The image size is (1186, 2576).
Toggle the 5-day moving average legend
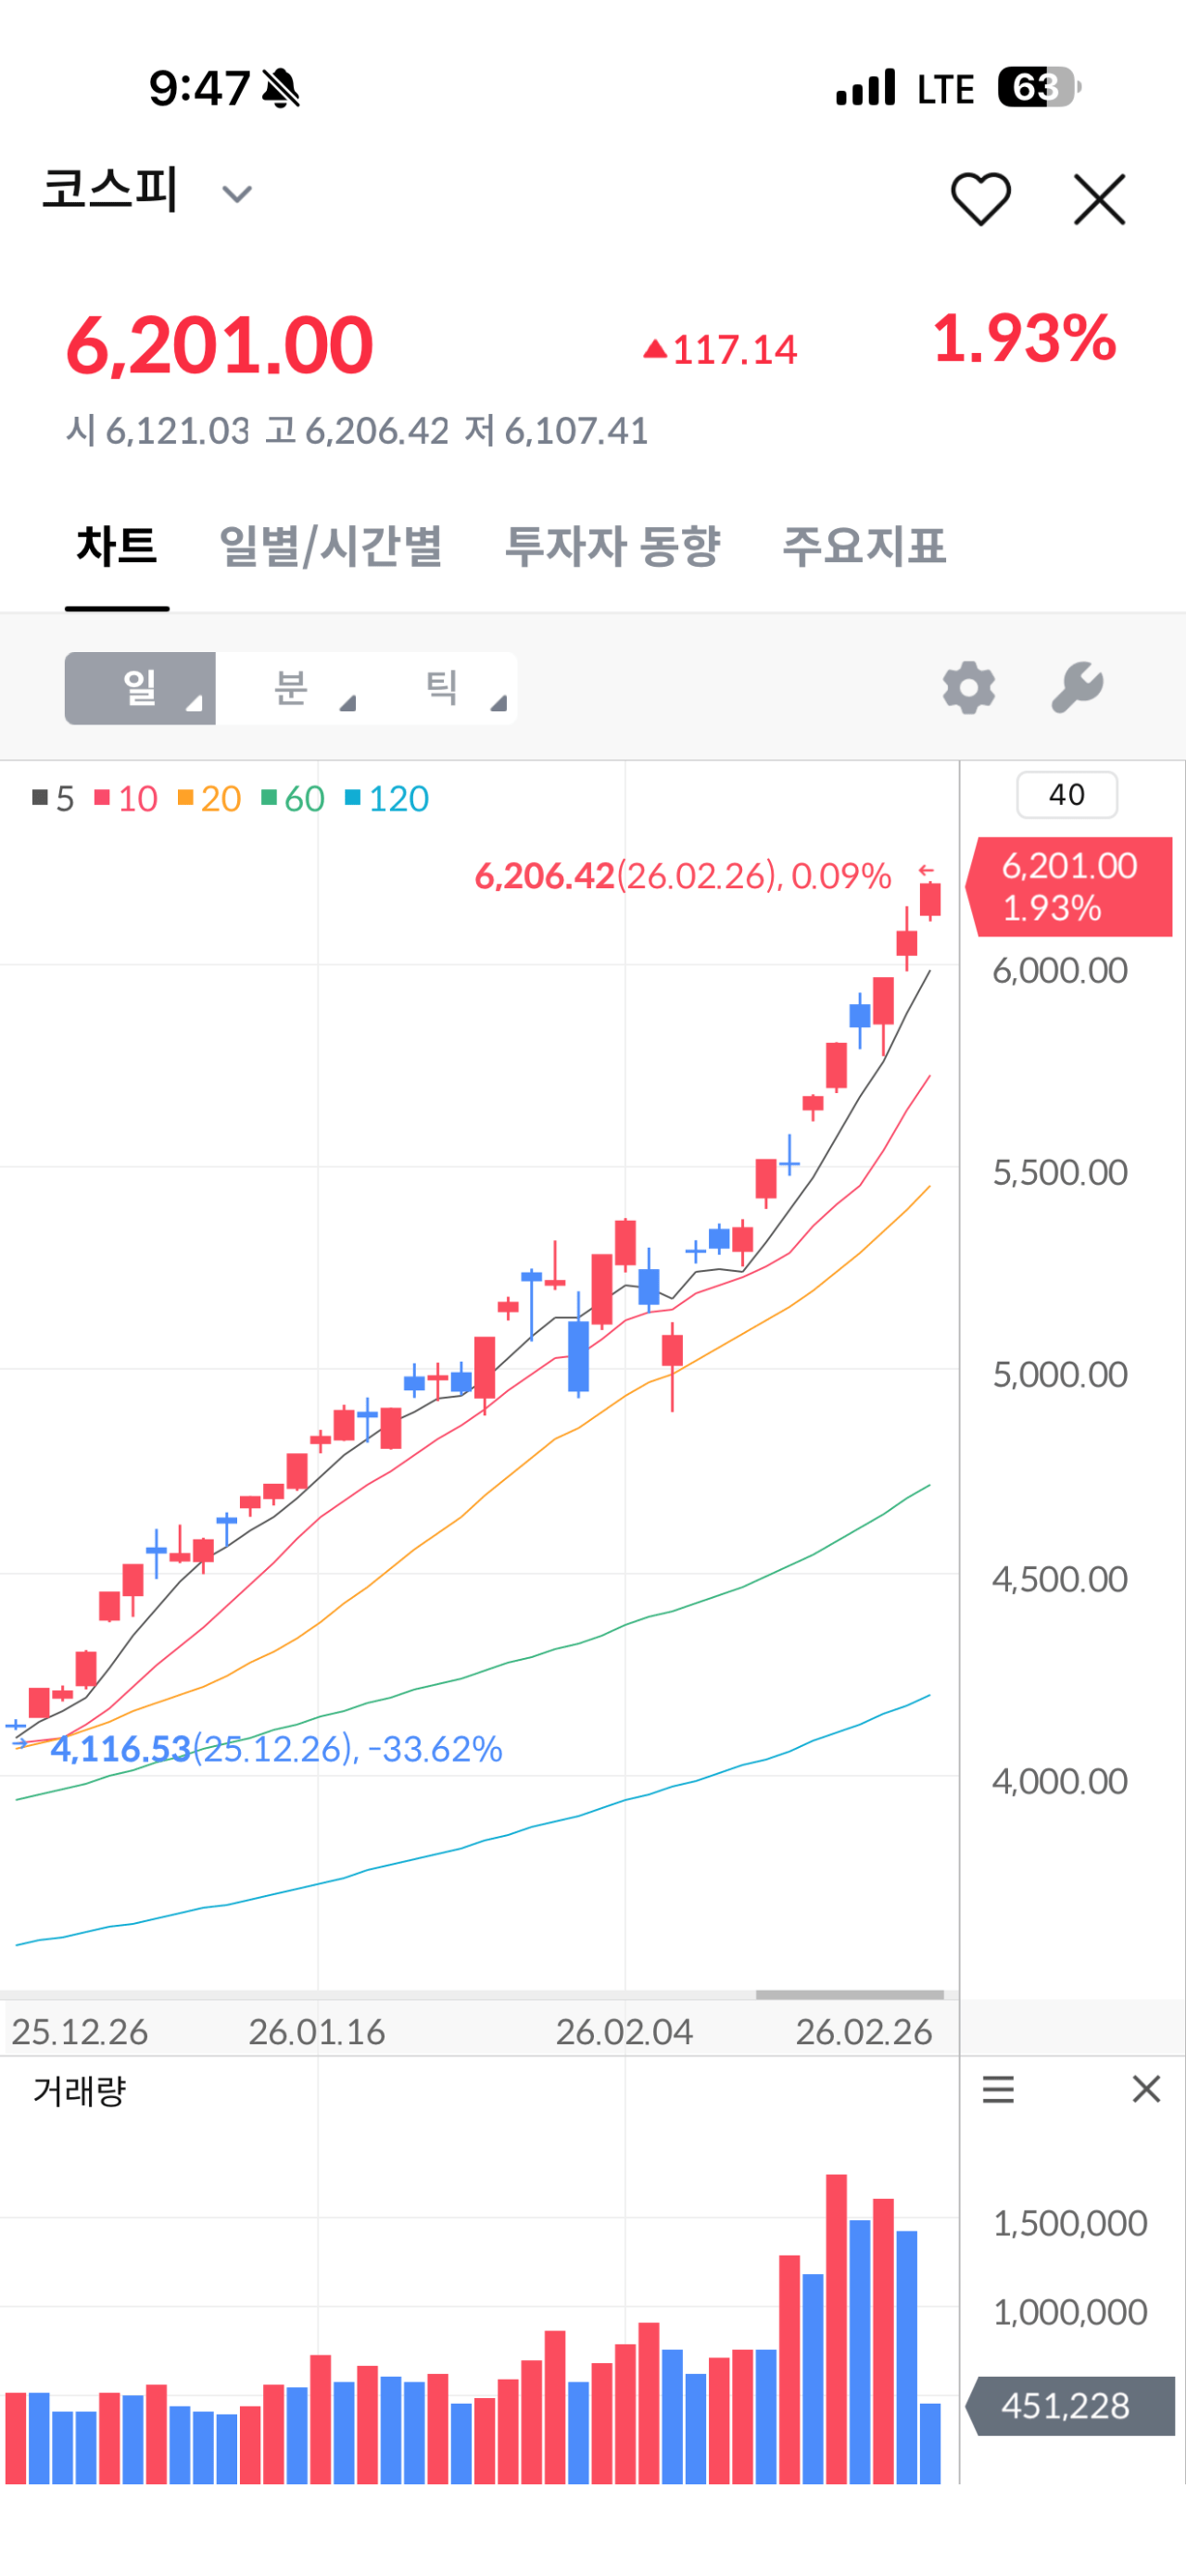coord(54,798)
